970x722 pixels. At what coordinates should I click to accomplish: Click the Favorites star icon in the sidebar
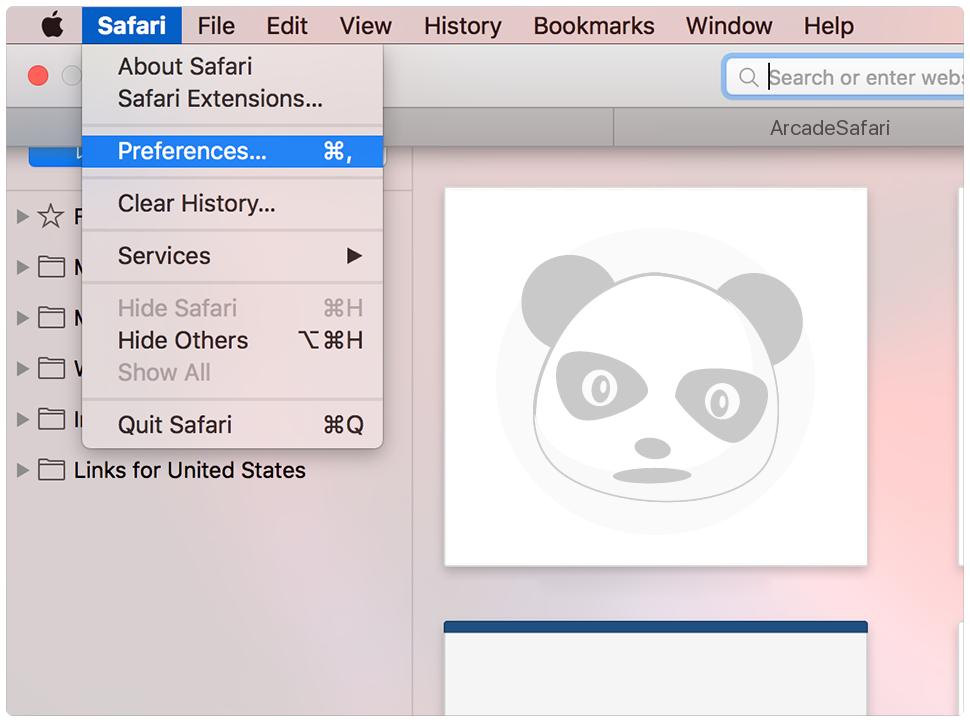(50, 216)
